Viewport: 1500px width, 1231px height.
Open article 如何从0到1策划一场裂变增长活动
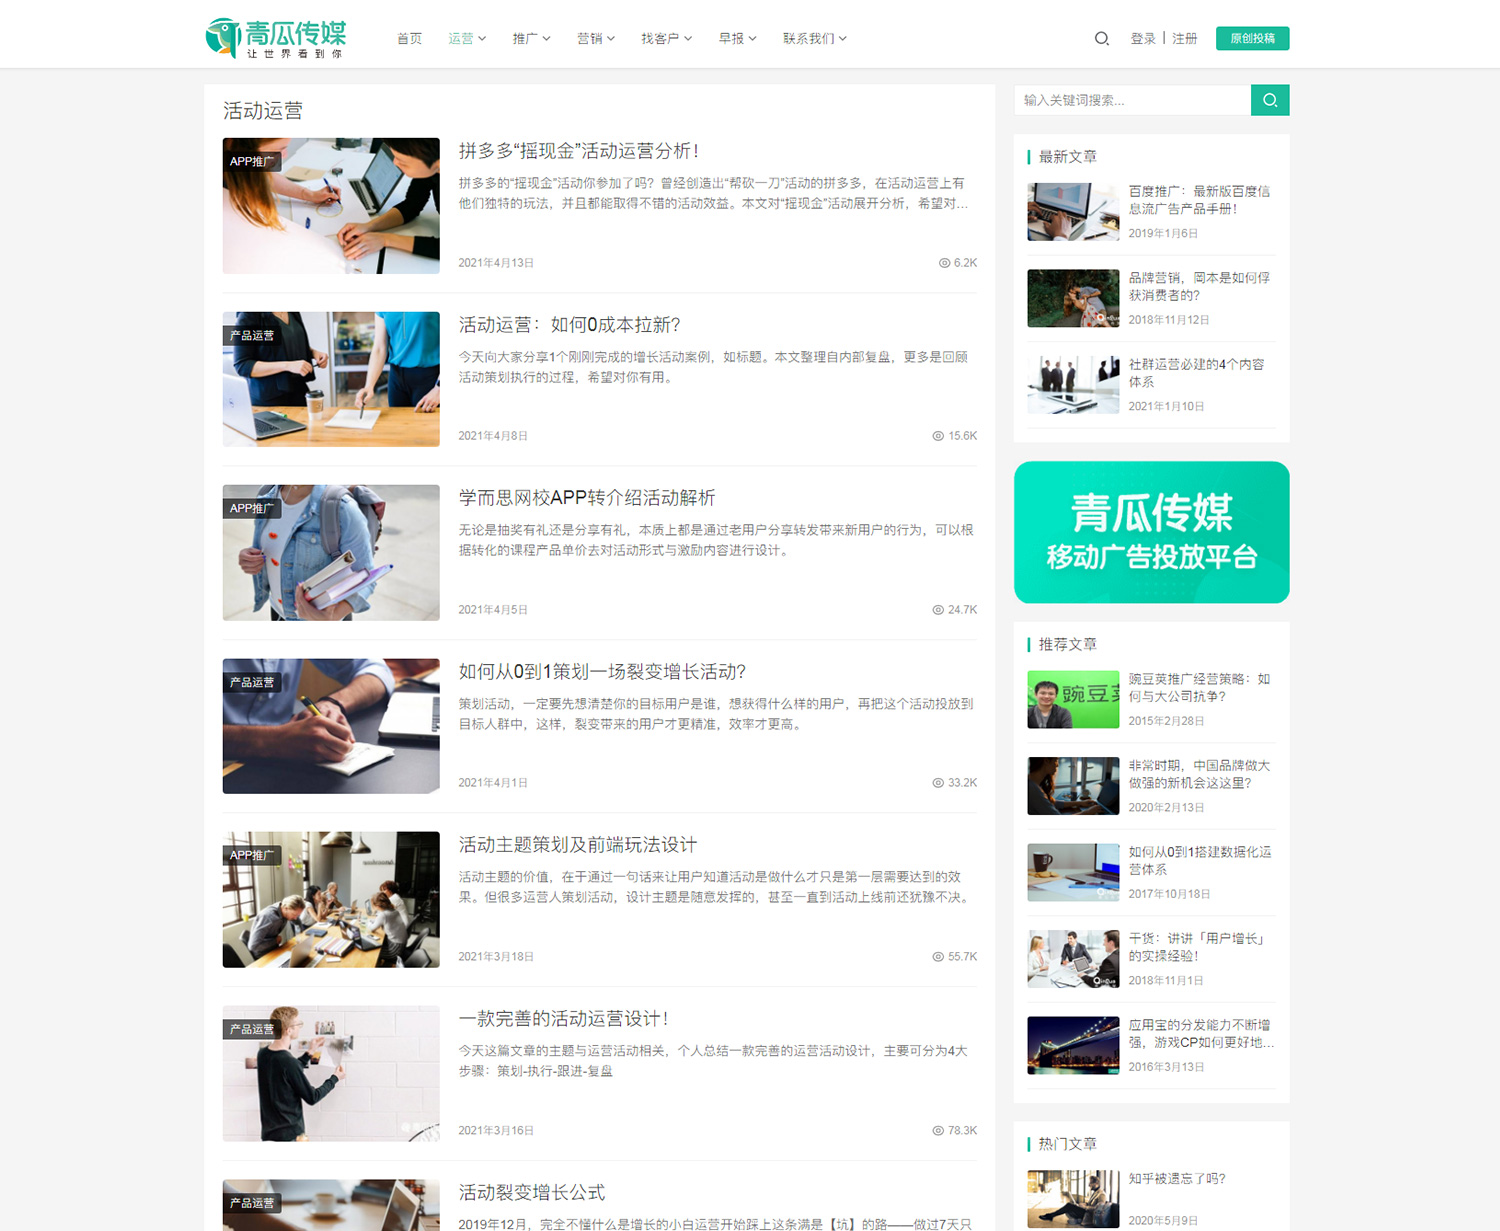coord(602,672)
